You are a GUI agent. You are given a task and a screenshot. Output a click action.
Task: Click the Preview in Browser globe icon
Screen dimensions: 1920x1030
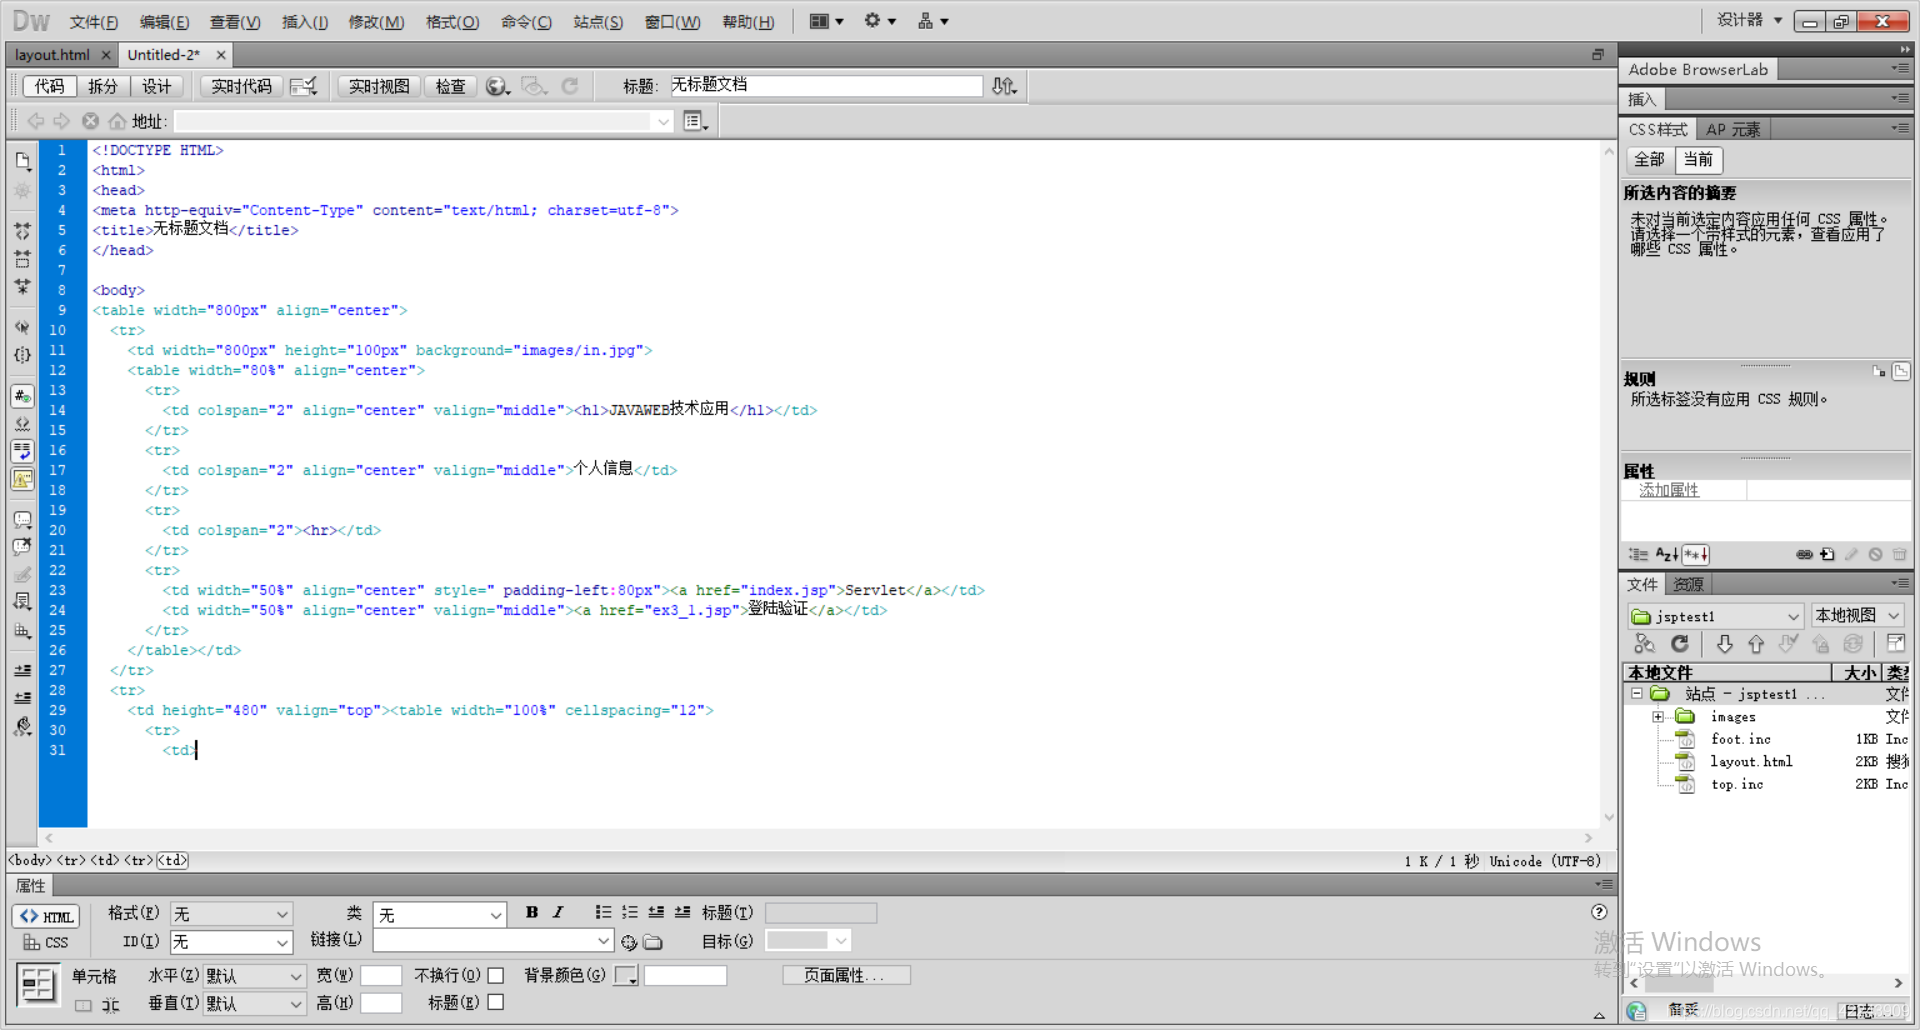coord(496,87)
